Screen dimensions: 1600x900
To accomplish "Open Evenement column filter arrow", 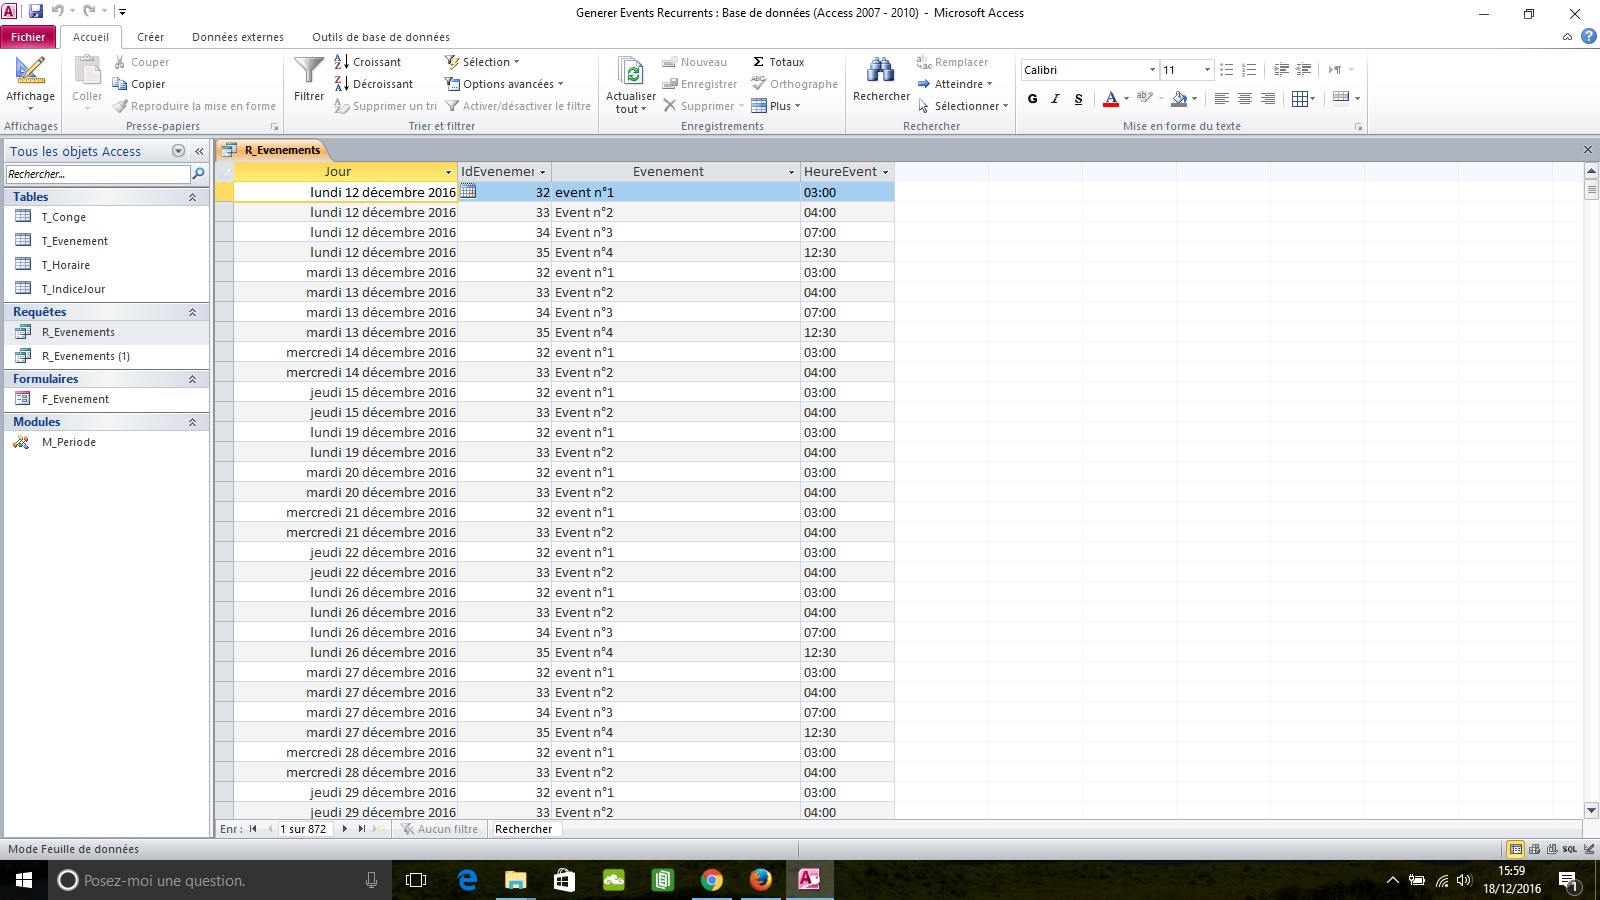I will coord(791,172).
